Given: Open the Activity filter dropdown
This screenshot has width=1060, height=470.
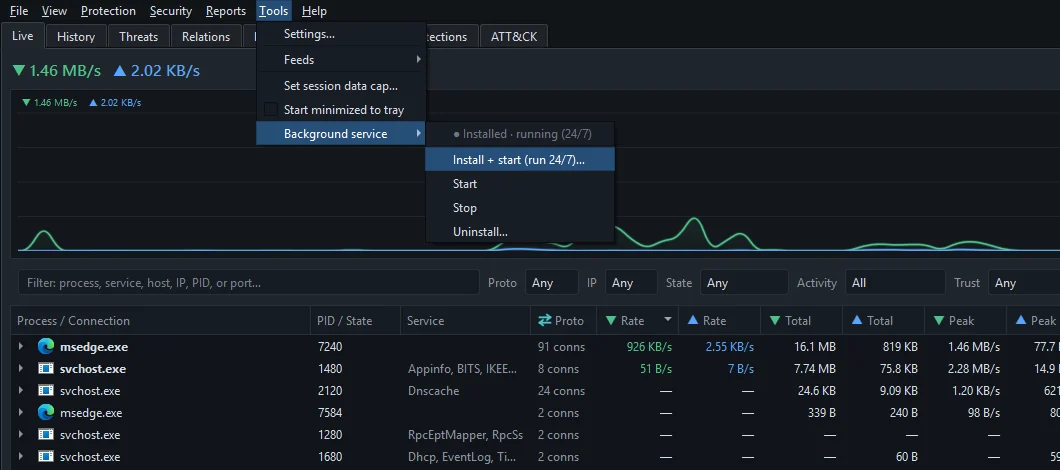Looking at the screenshot, I should [x=895, y=283].
